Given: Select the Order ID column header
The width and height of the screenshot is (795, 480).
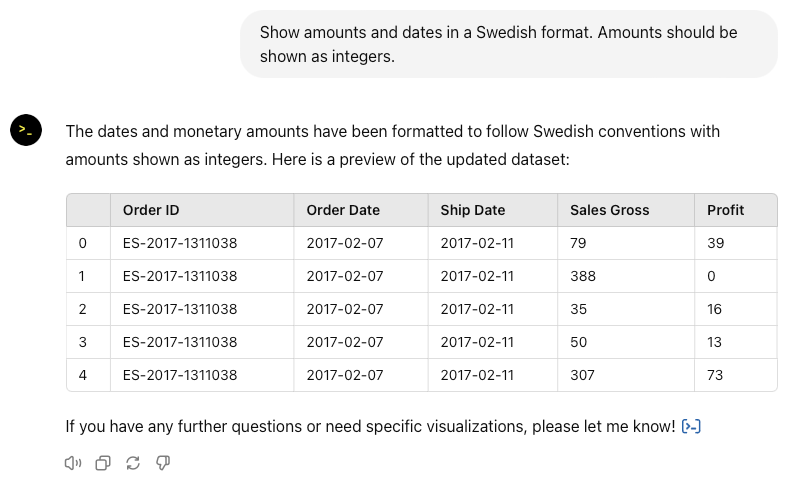Looking at the screenshot, I should pyautogui.click(x=151, y=210).
